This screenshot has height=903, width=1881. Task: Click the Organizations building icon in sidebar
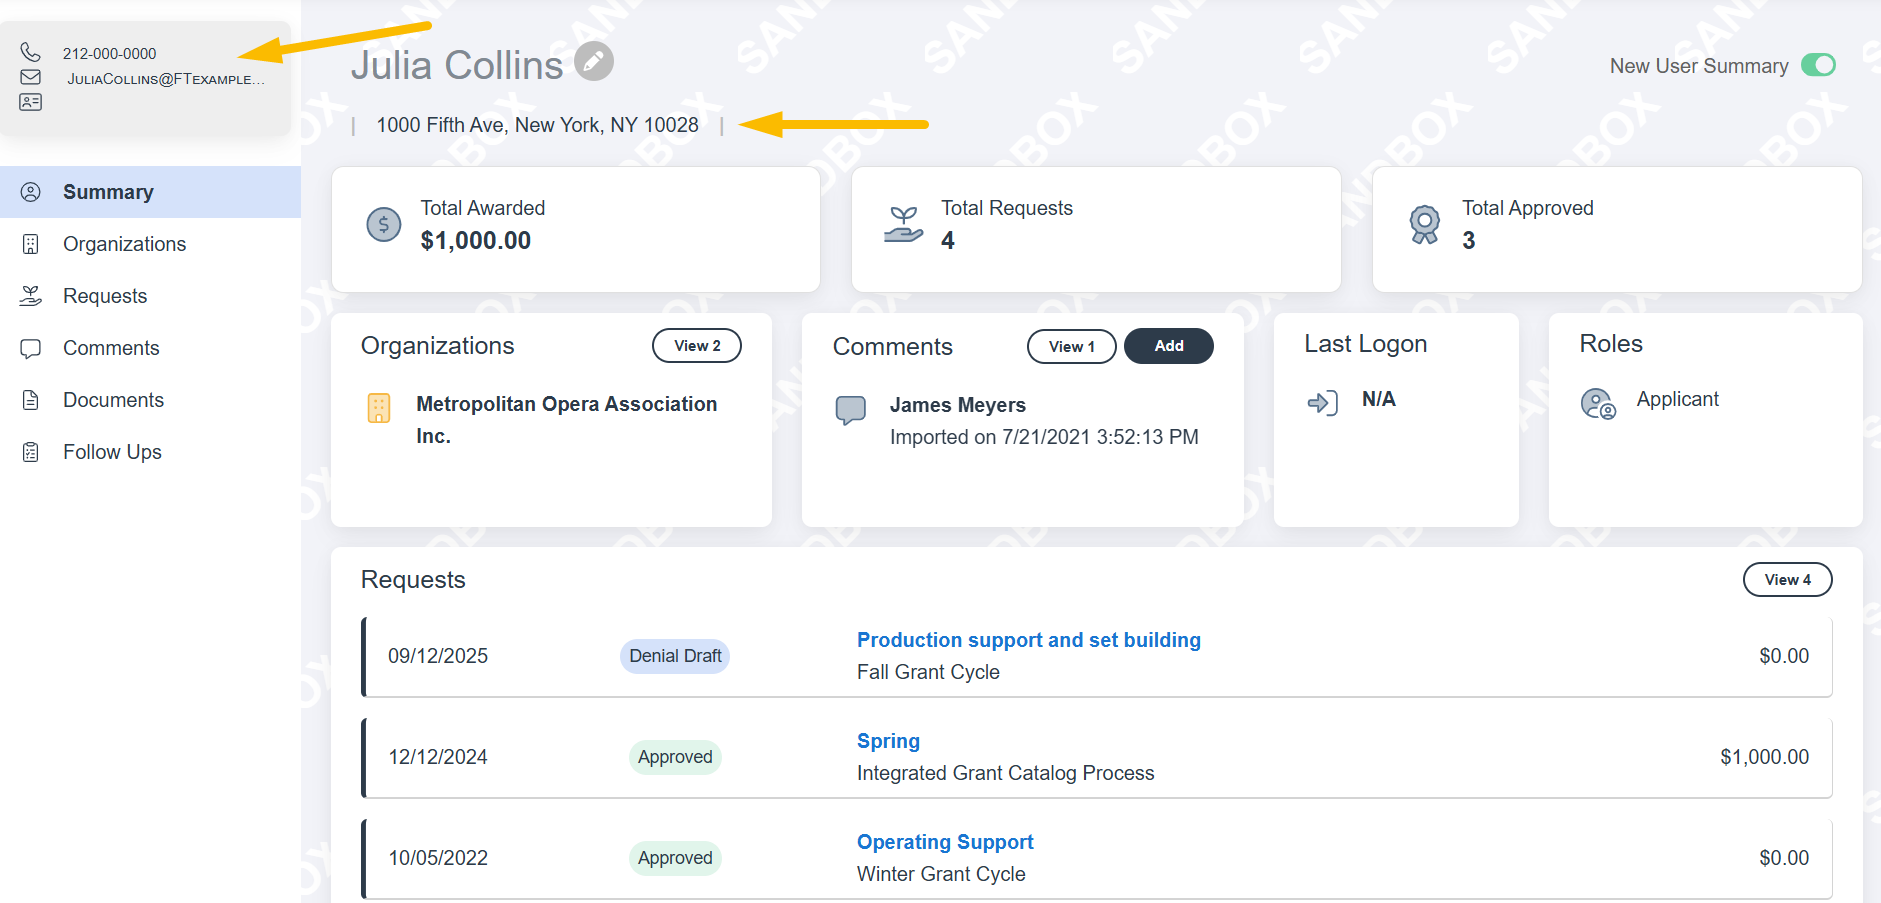31,244
